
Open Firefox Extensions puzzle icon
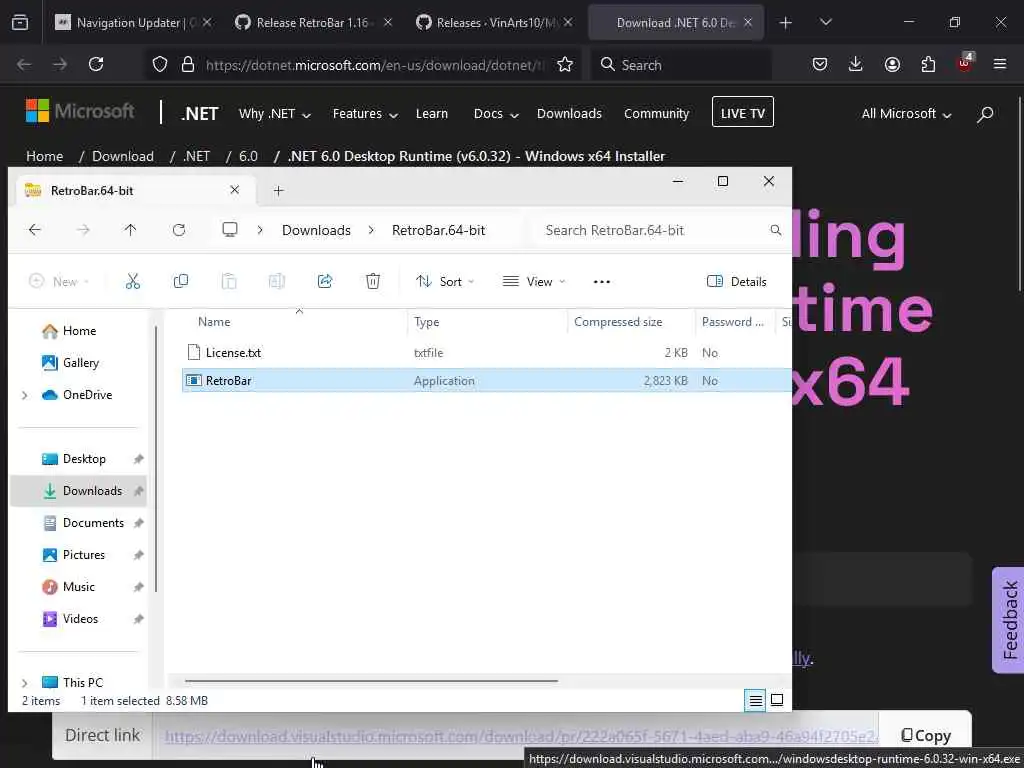point(928,64)
